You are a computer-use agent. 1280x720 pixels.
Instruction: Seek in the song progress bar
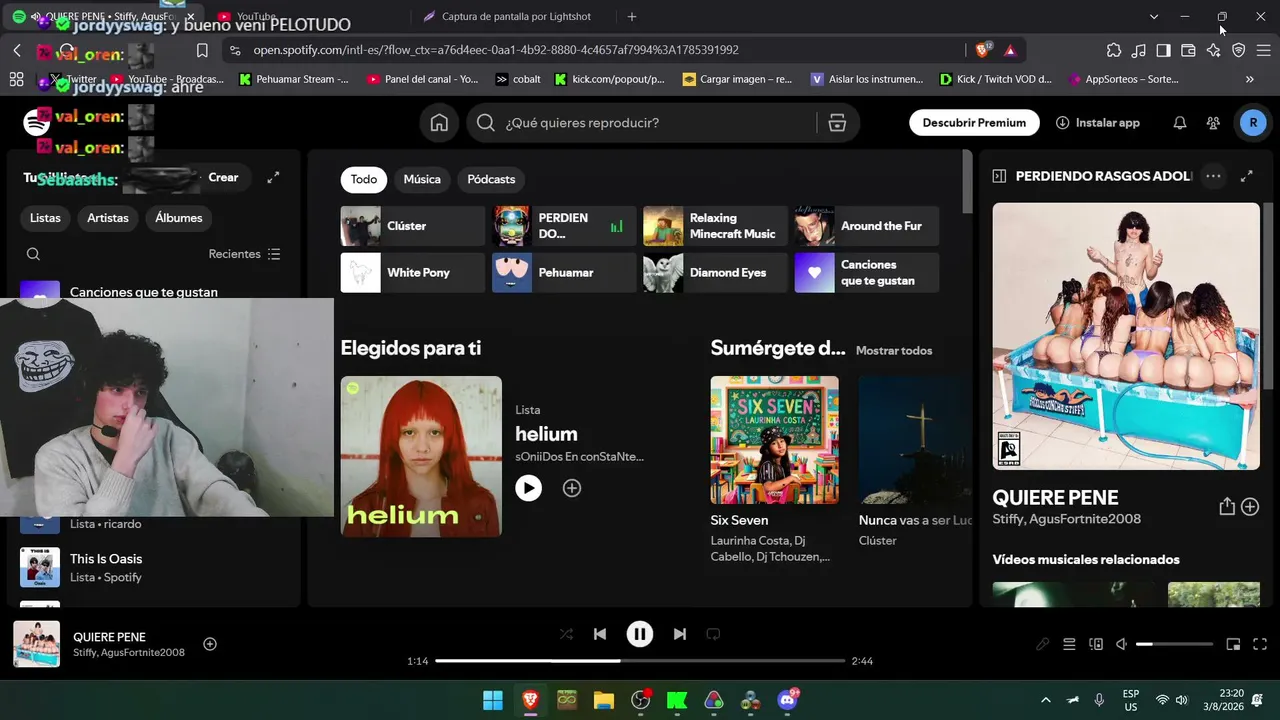tap(640, 661)
